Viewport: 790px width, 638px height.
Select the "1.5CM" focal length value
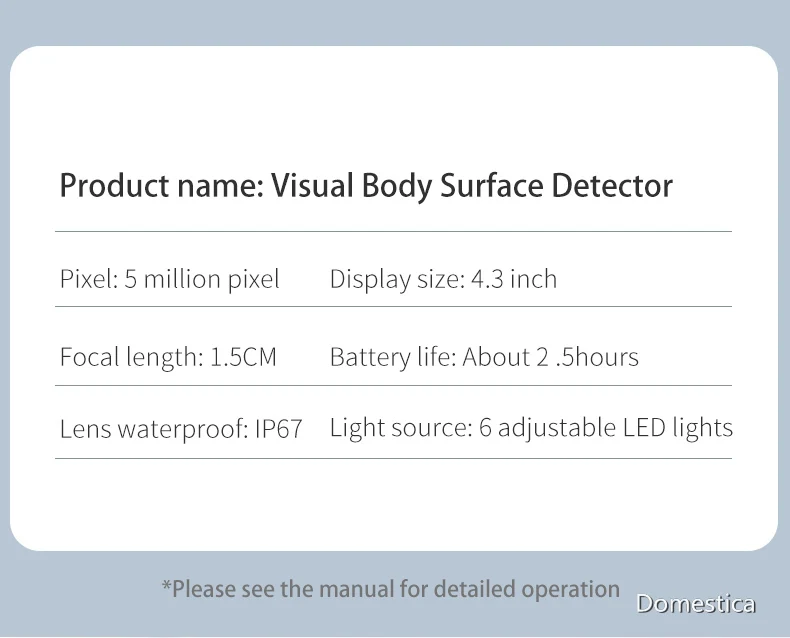[243, 357]
